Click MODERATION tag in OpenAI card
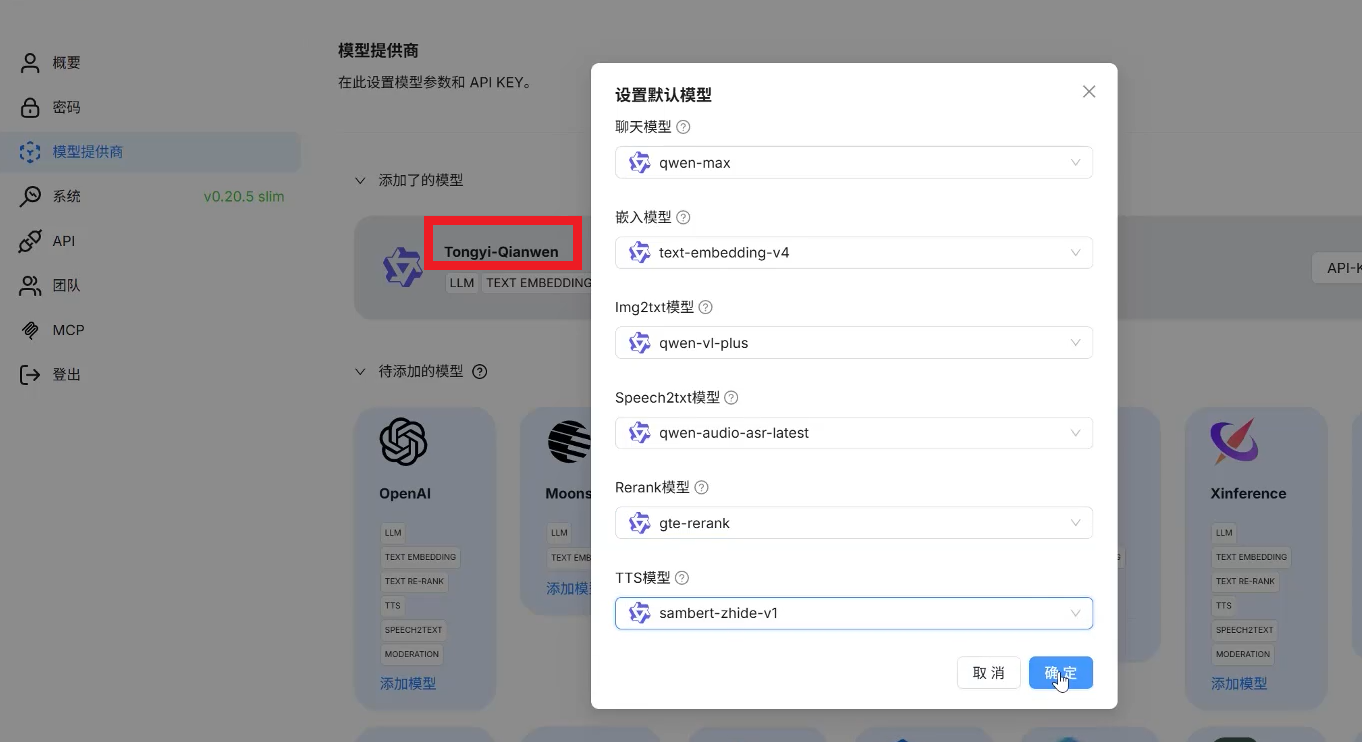 (x=412, y=654)
